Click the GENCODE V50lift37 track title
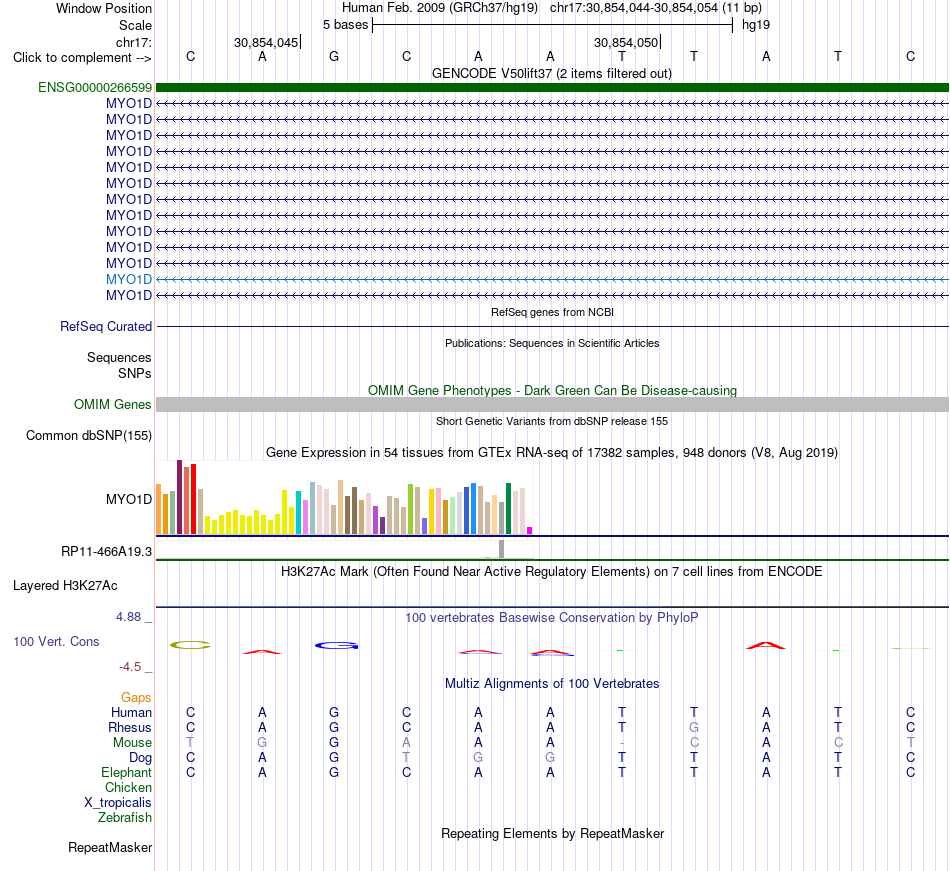 (551, 73)
